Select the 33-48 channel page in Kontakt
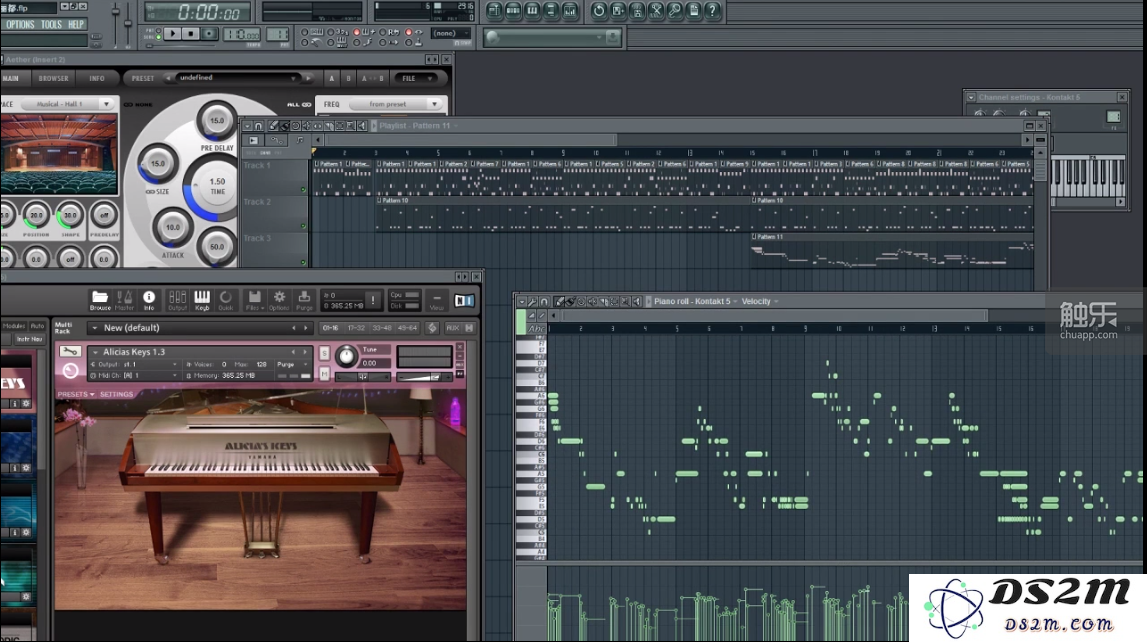 (382, 328)
